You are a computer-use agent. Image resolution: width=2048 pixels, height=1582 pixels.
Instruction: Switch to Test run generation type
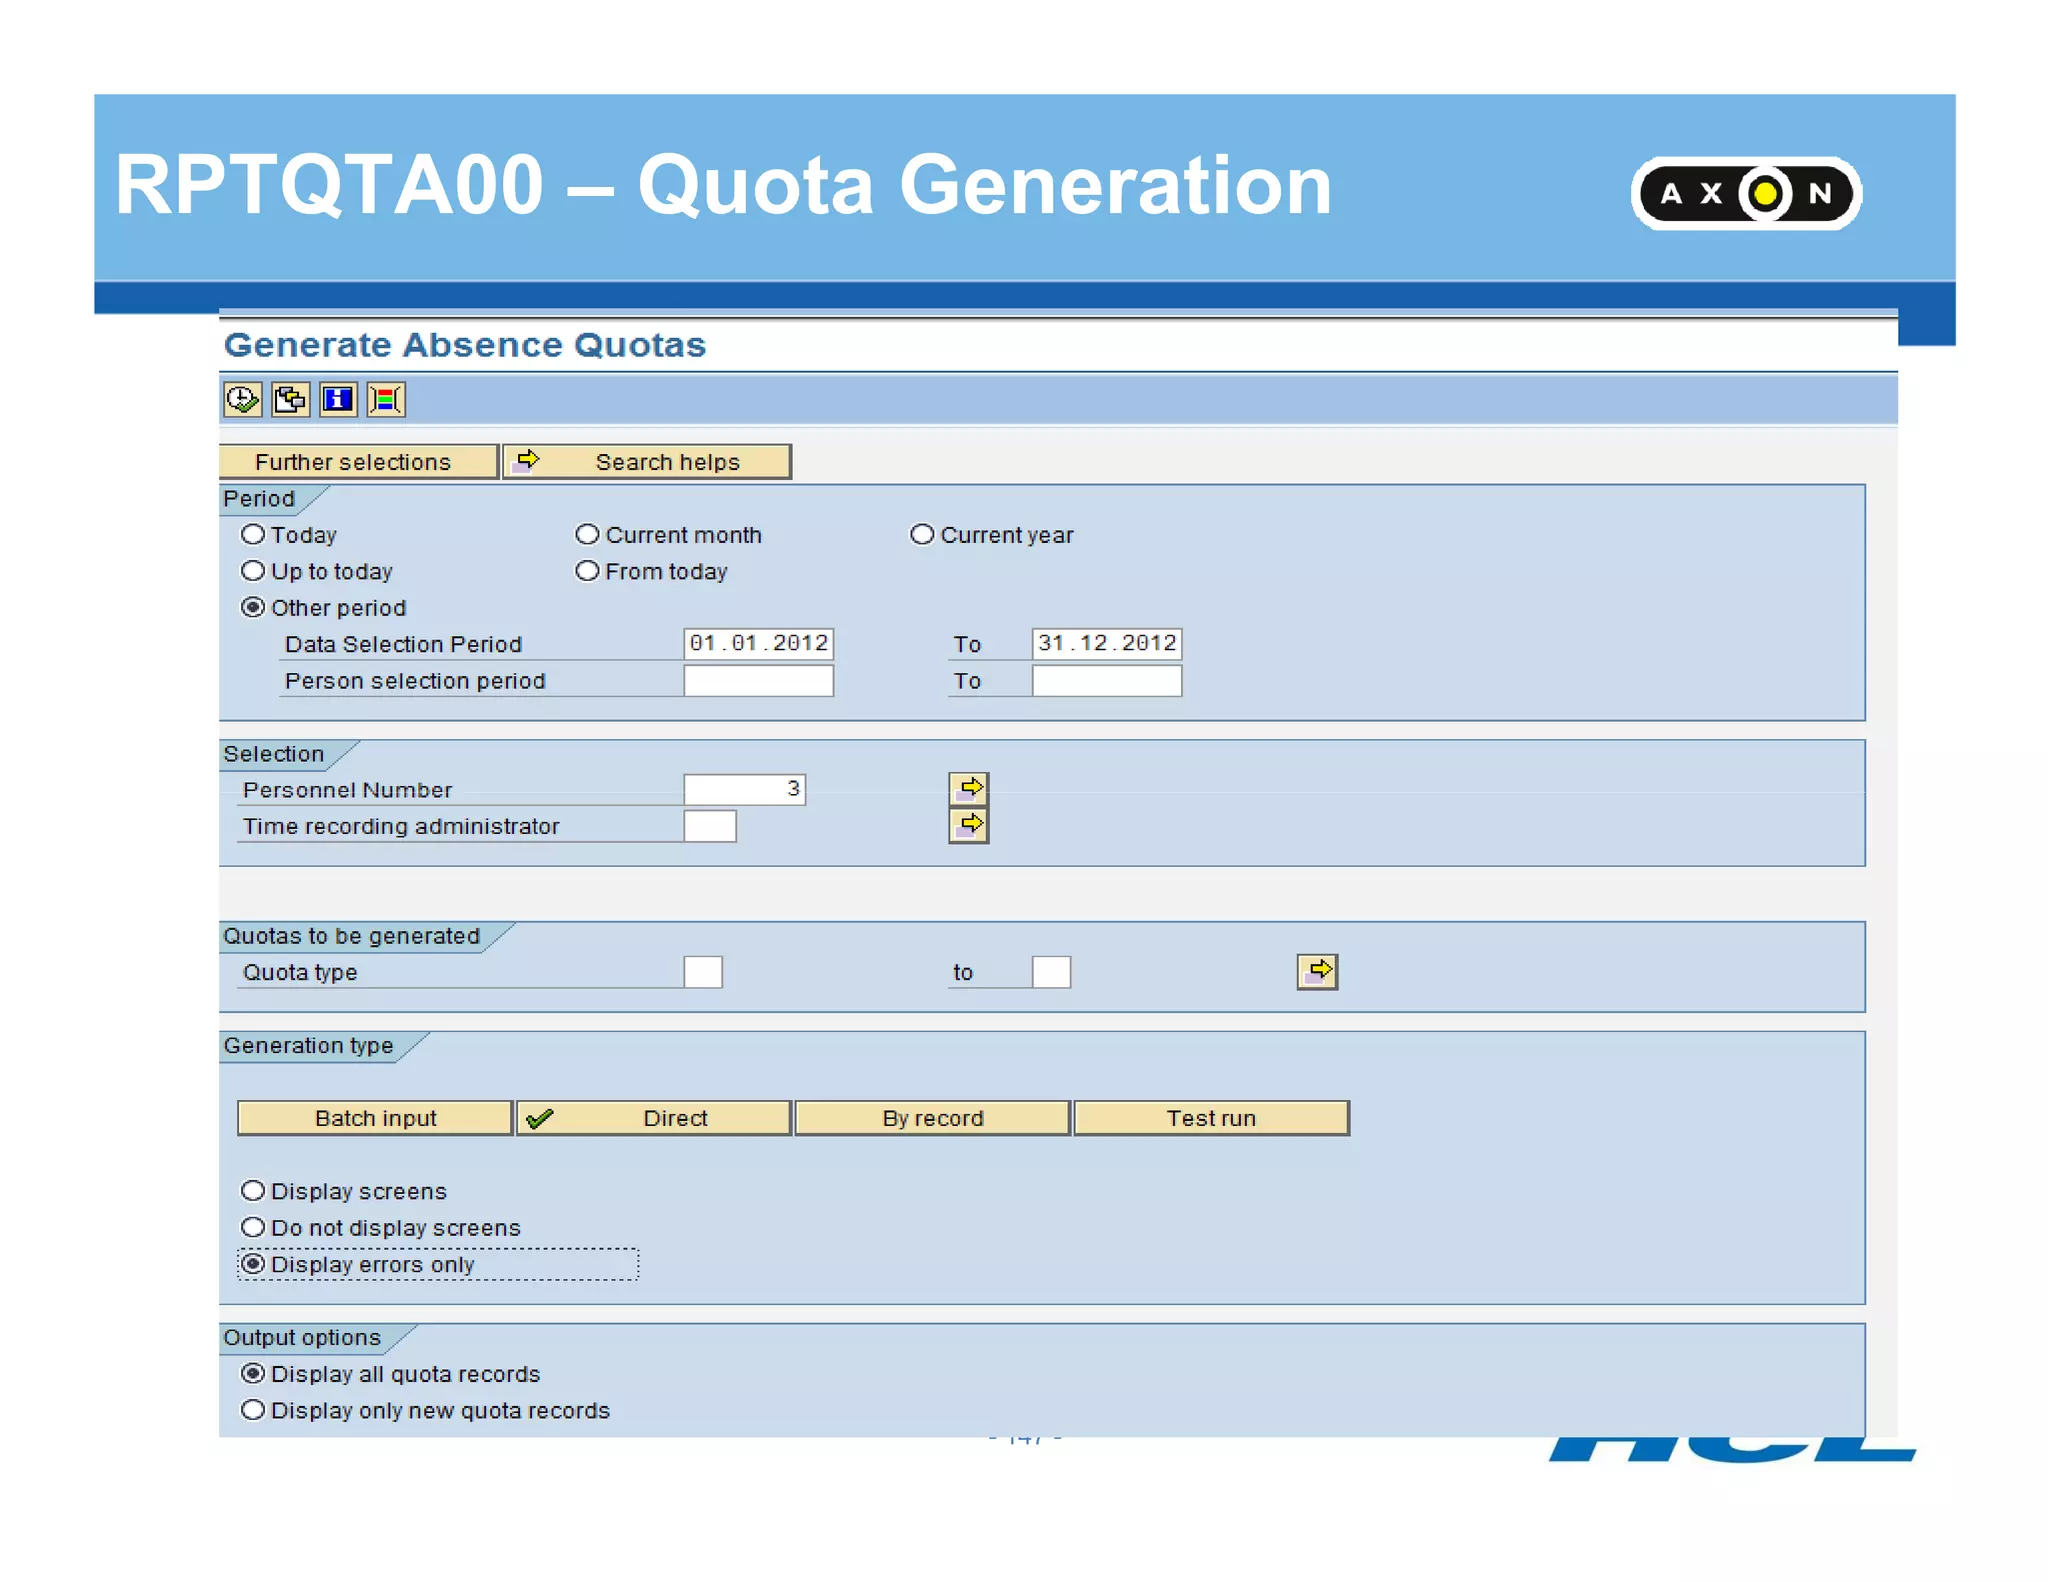coord(1212,1118)
